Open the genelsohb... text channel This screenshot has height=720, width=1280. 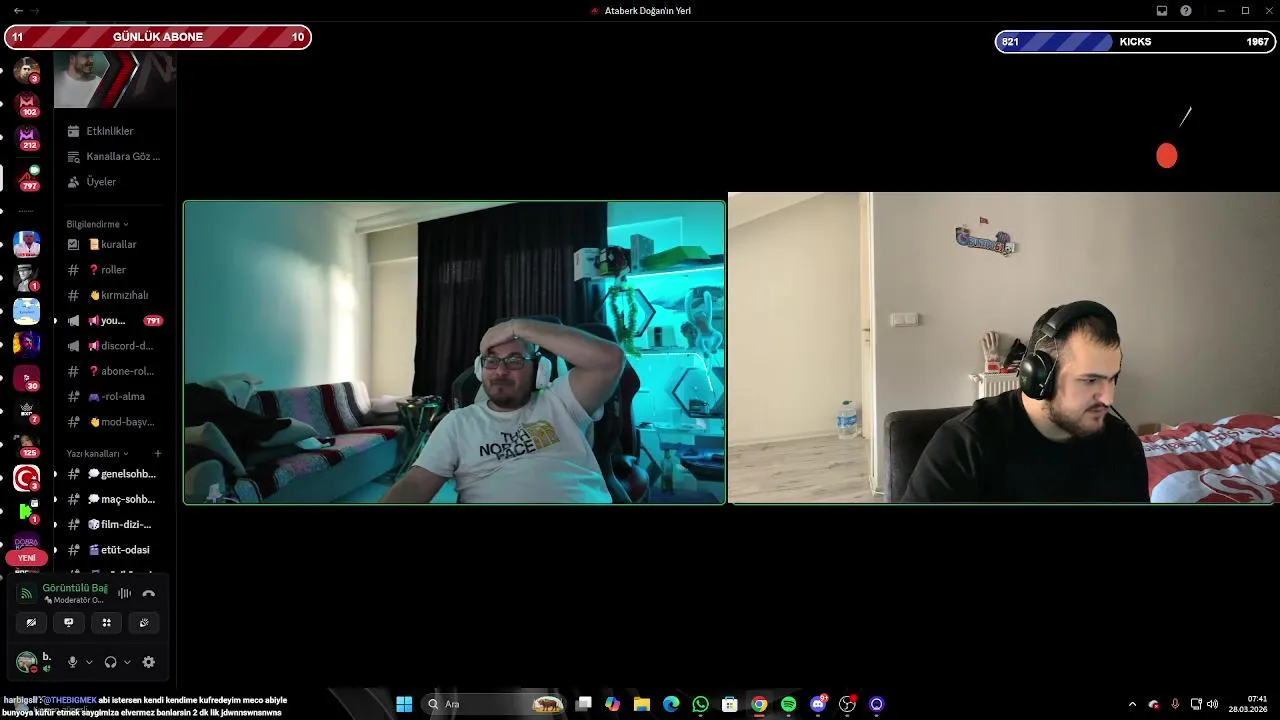coord(113,474)
